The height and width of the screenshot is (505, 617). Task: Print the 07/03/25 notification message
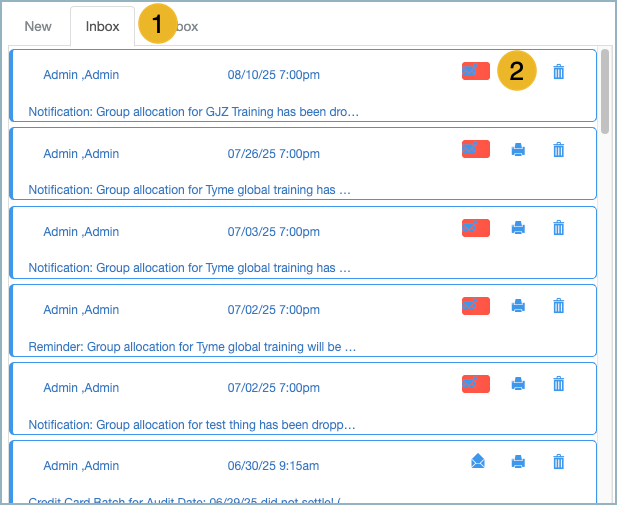(x=518, y=228)
